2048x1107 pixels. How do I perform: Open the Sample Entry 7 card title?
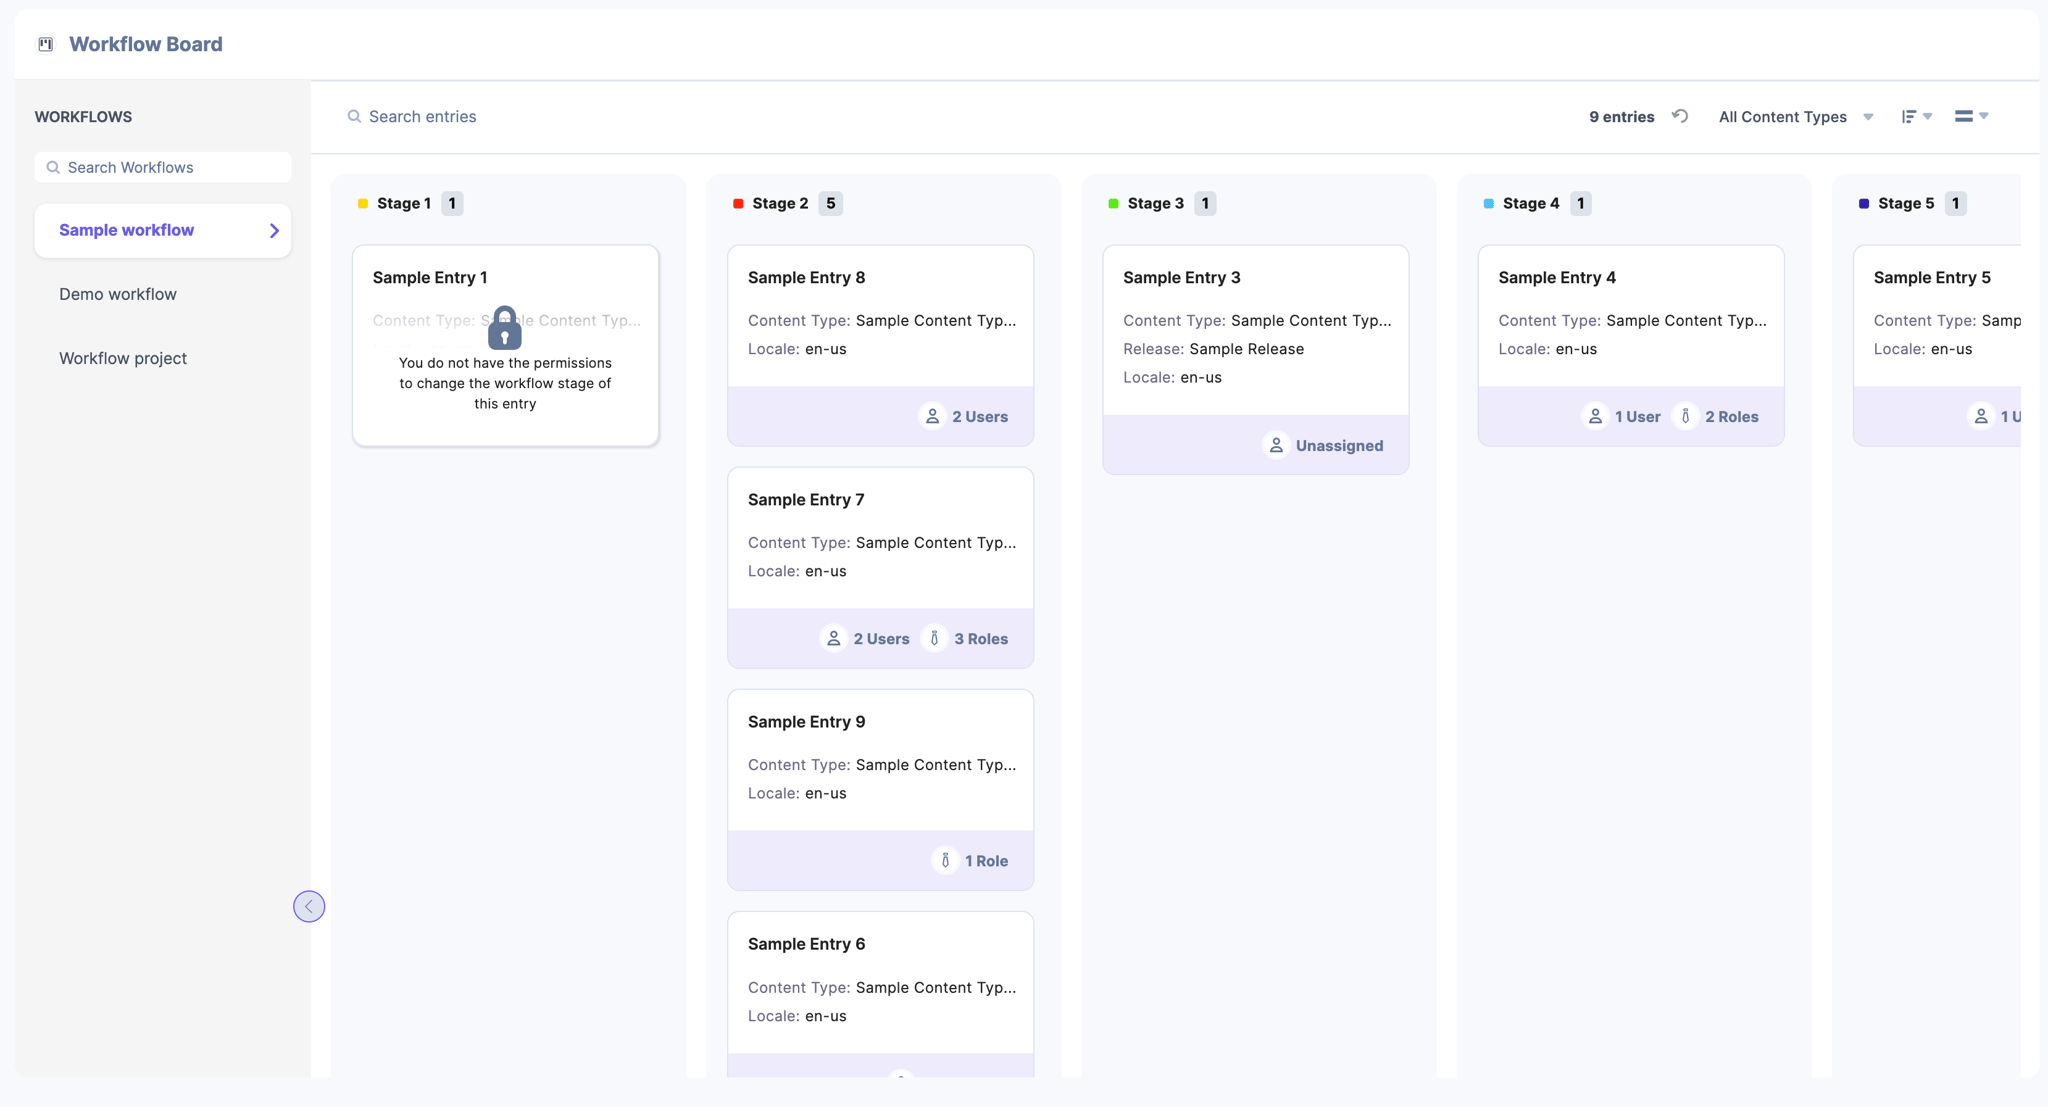[806, 500]
